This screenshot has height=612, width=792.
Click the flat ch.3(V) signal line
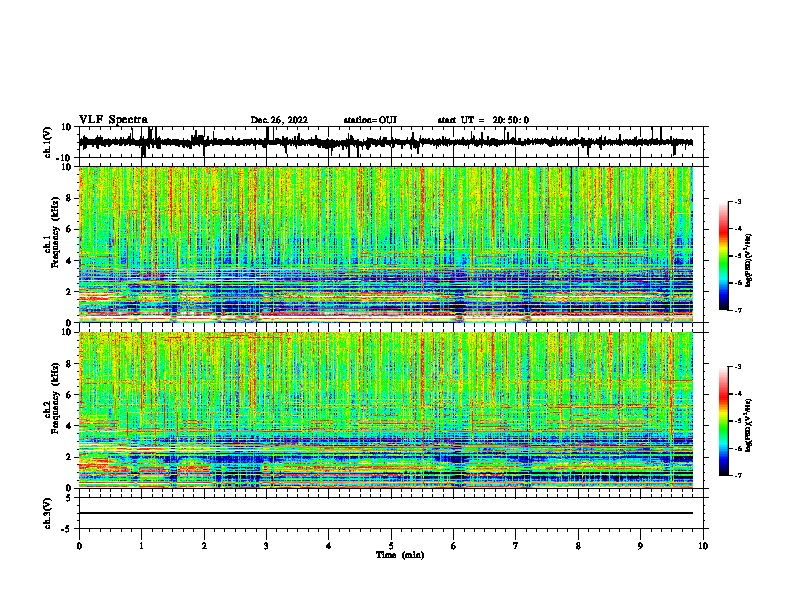[385, 513]
